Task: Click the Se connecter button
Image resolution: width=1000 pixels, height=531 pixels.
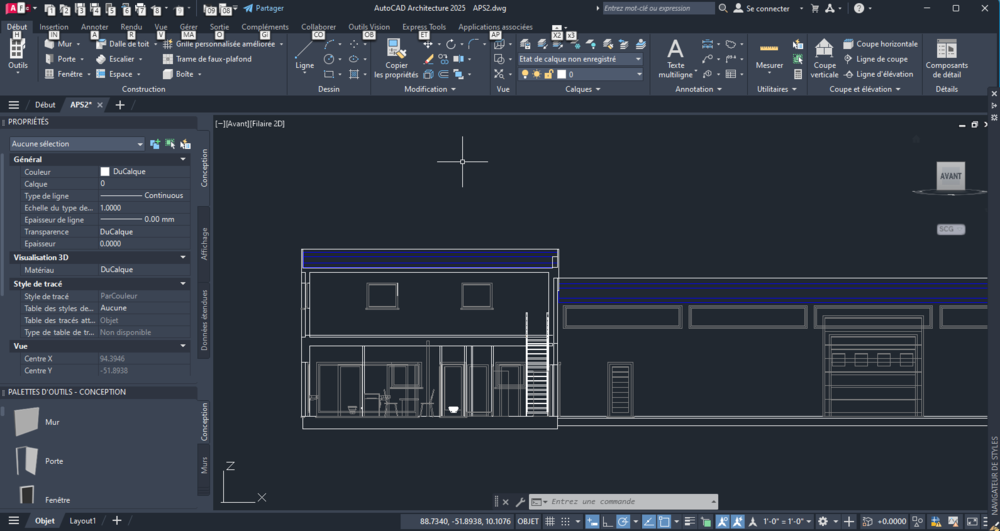Action: [763, 8]
